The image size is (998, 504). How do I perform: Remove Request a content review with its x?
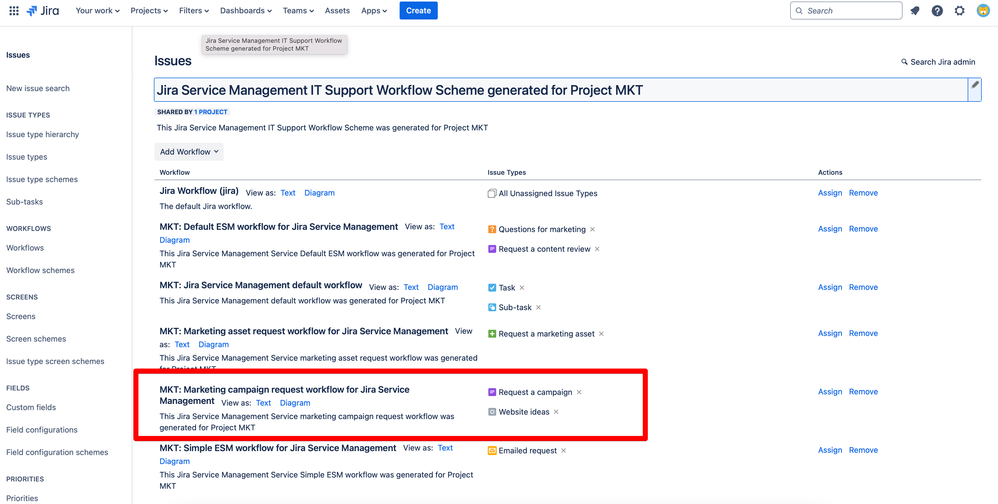pyautogui.click(x=597, y=249)
